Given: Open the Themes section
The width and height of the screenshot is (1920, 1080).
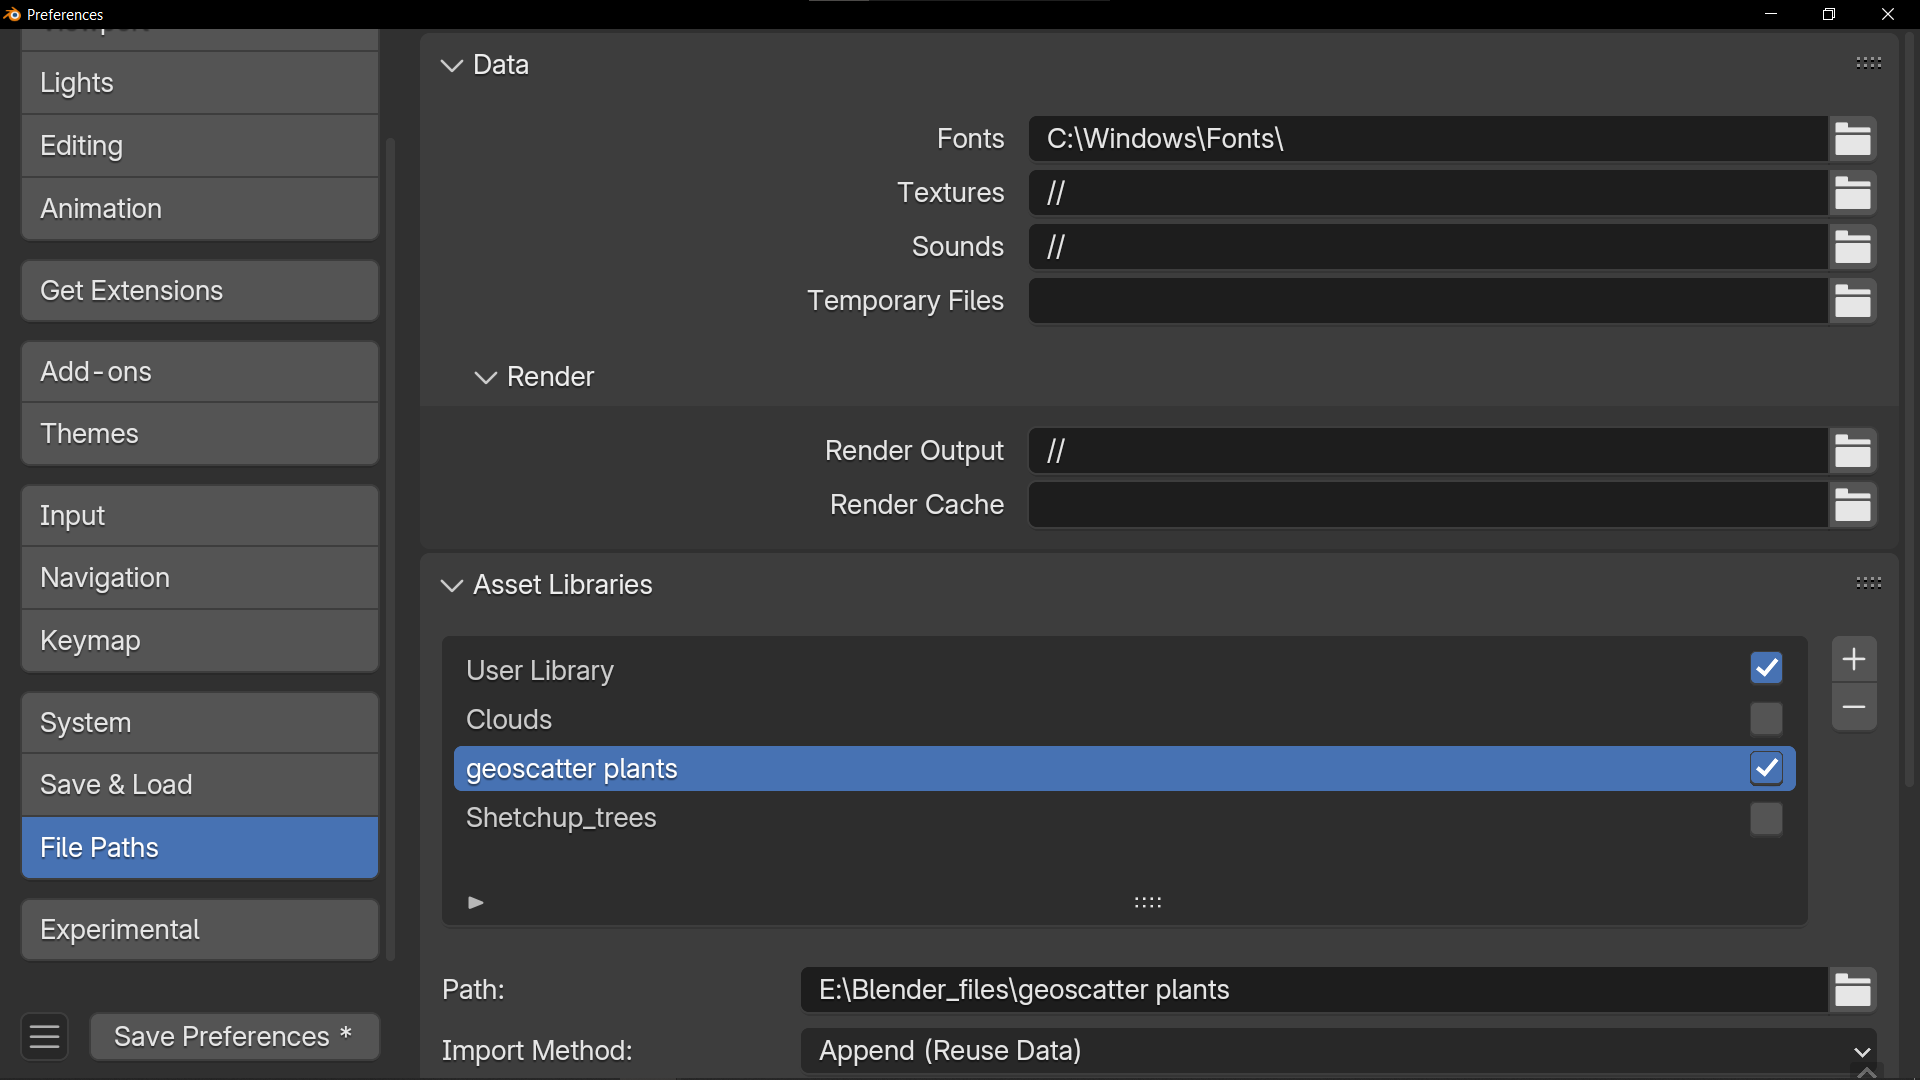Looking at the screenshot, I should point(200,434).
